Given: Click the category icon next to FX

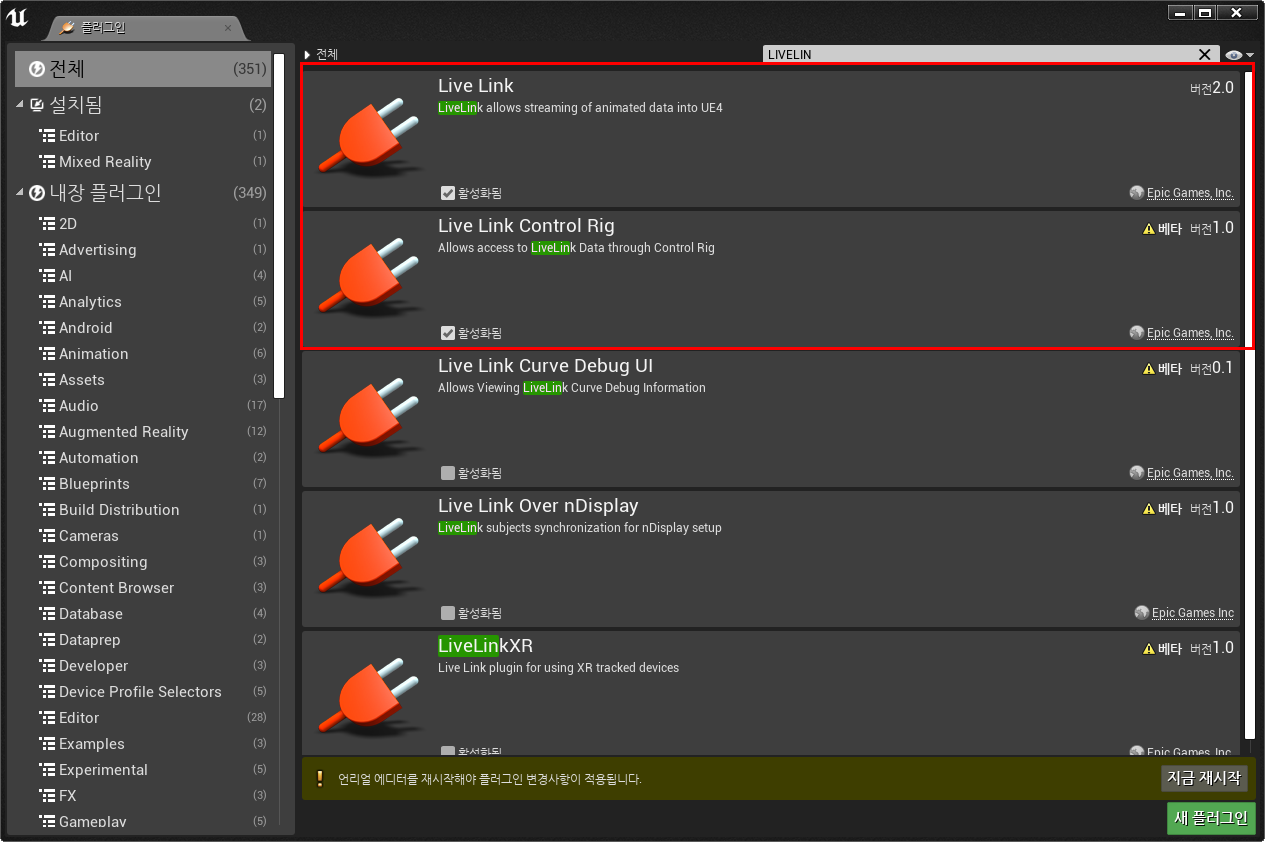Looking at the screenshot, I should pyautogui.click(x=47, y=795).
